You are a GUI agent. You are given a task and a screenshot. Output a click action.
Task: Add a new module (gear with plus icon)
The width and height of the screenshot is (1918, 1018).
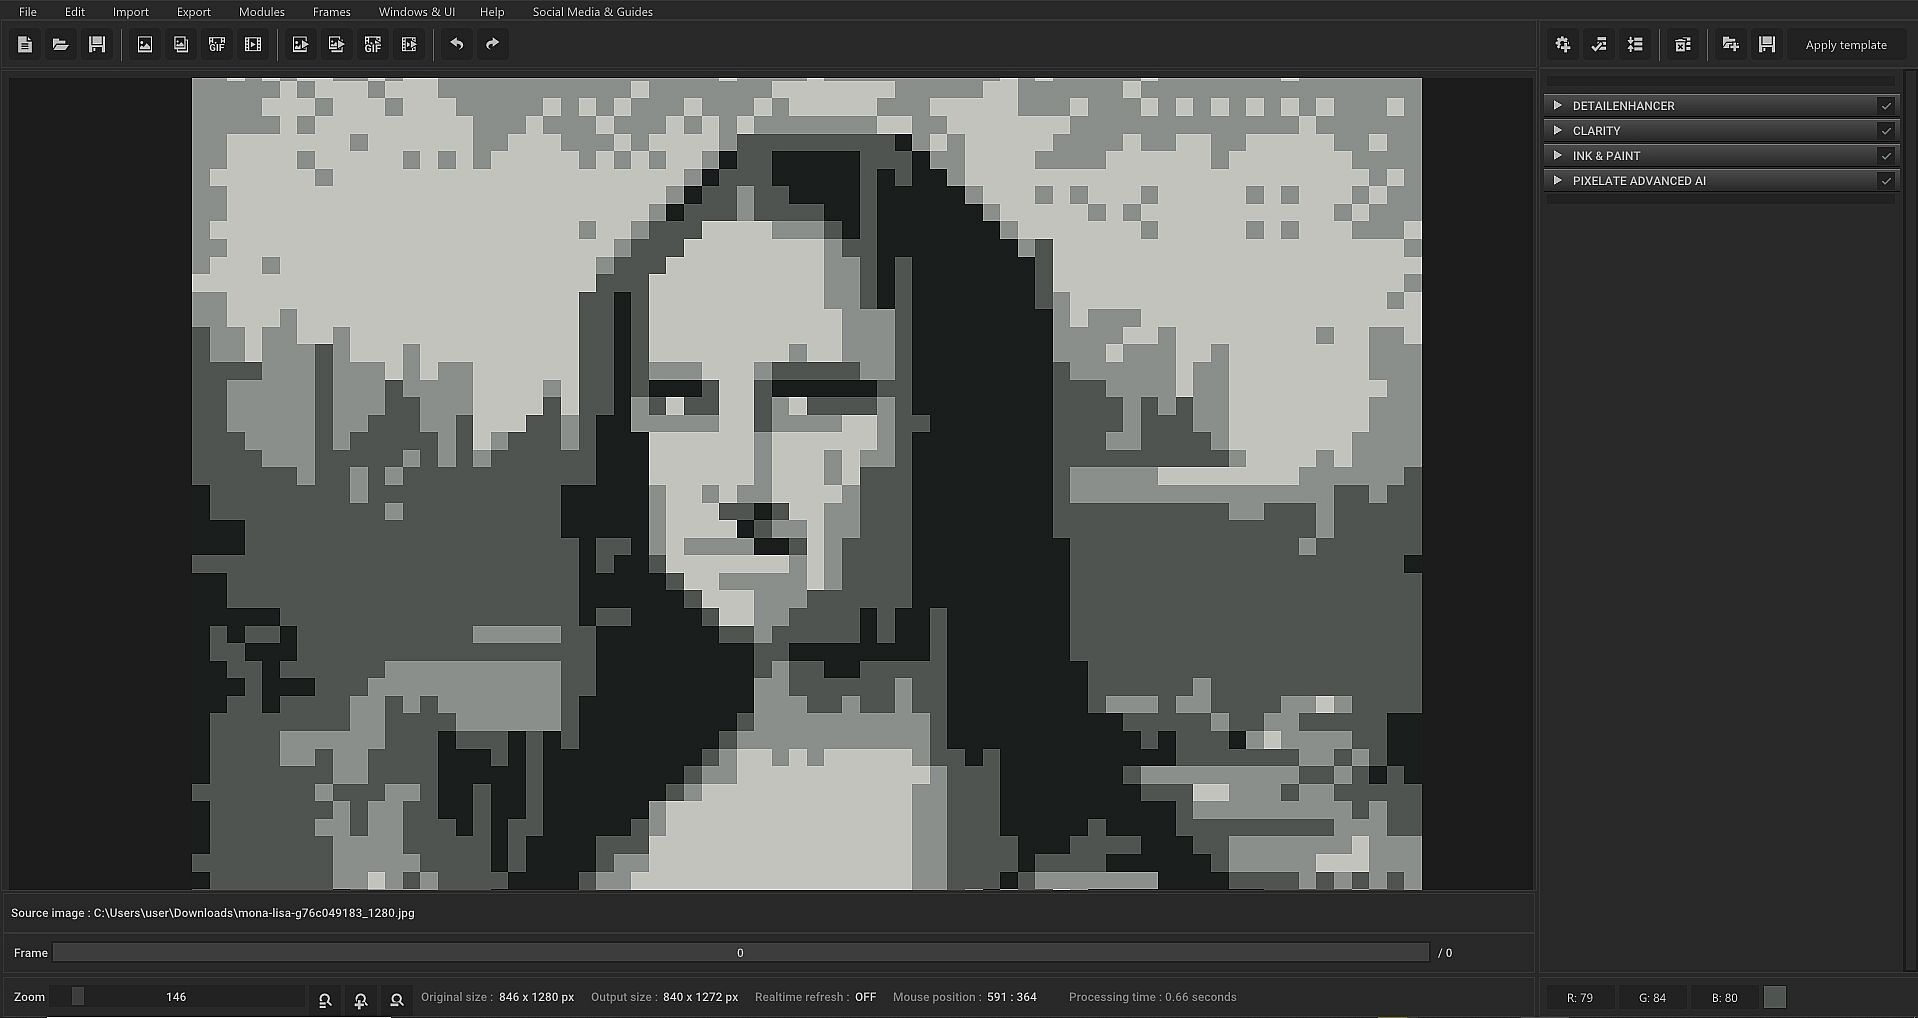click(x=1563, y=44)
